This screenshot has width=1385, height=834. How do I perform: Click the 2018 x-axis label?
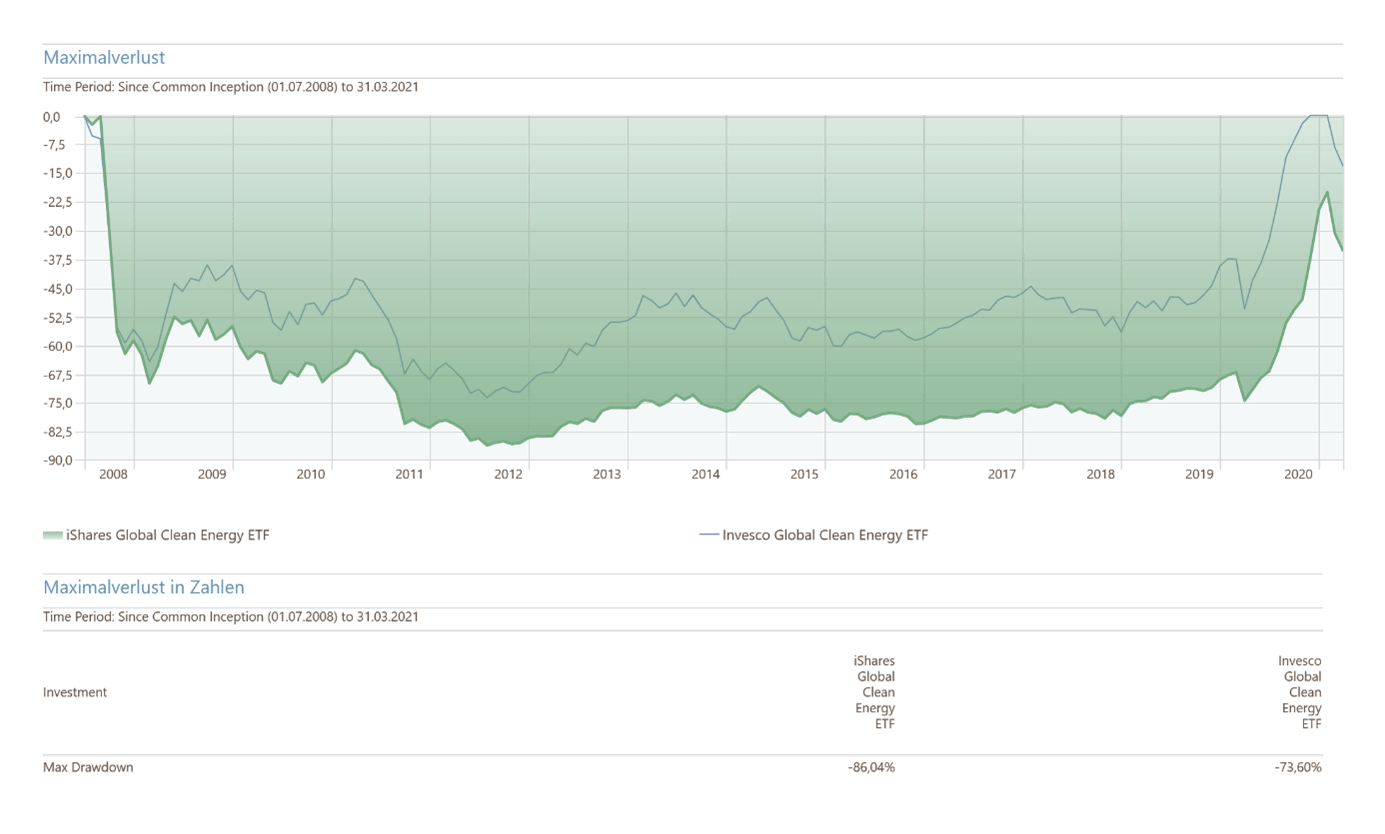tap(1101, 475)
